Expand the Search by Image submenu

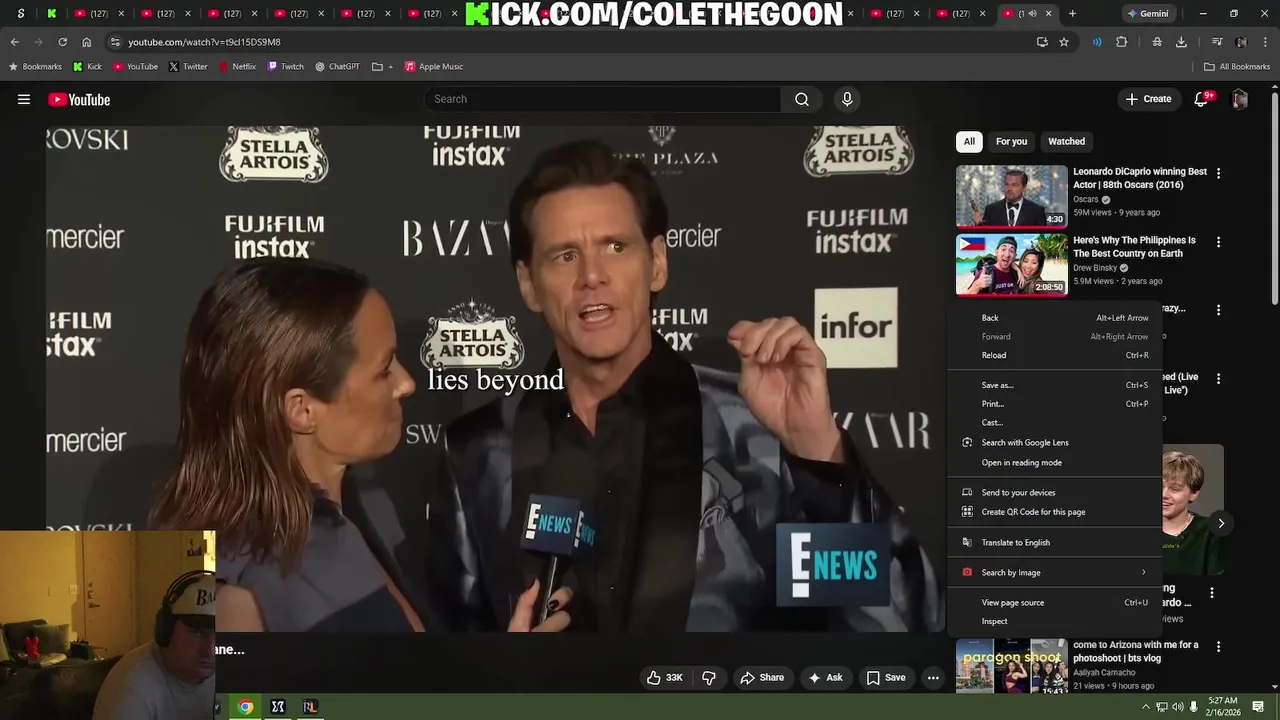click(1055, 573)
